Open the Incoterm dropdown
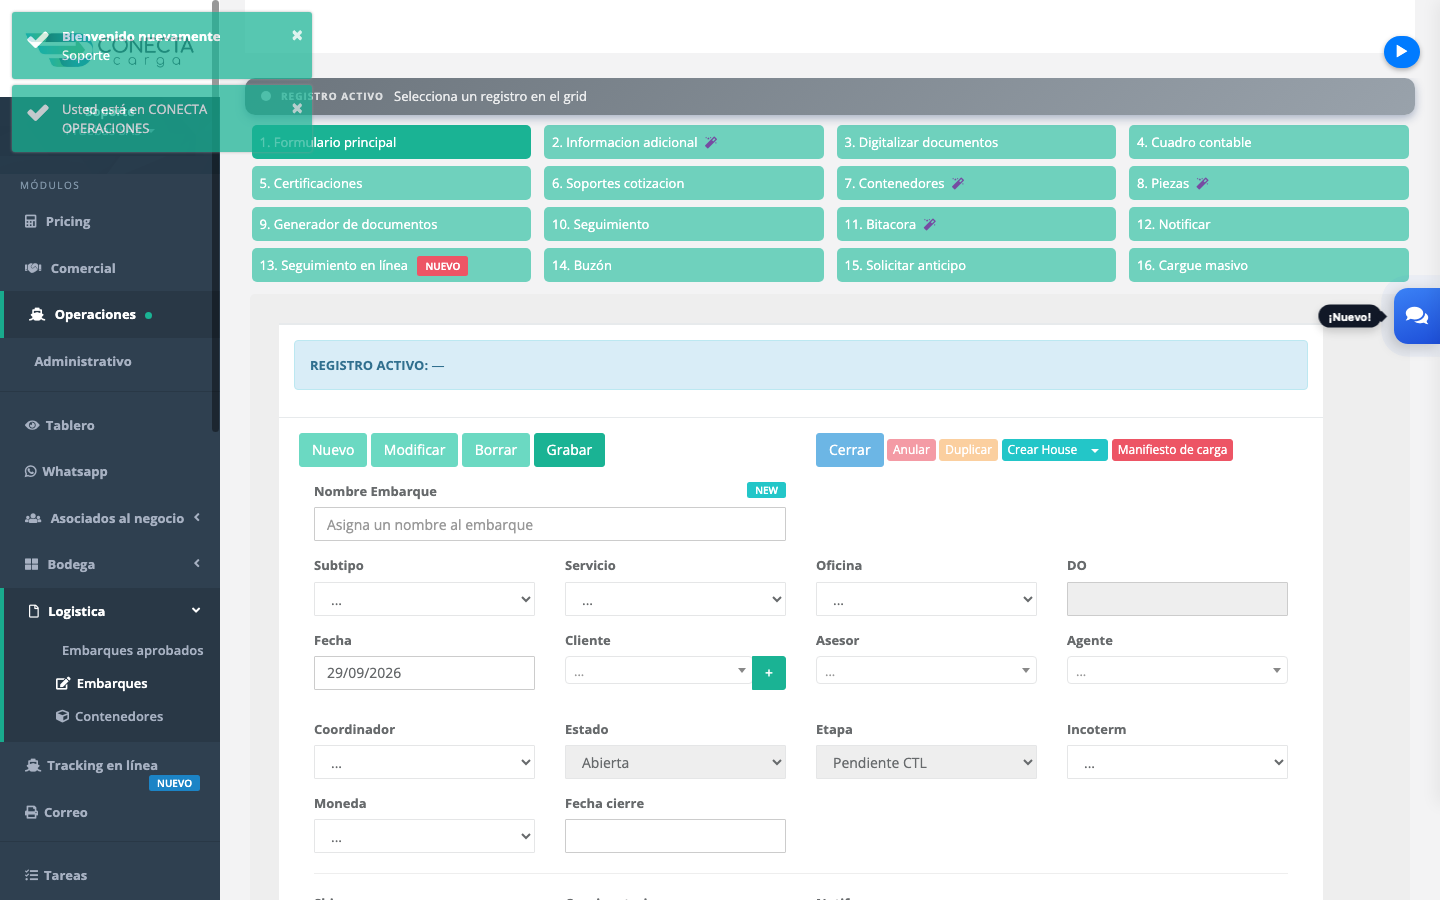The width and height of the screenshot is (1440, 900). point(1177,762)
